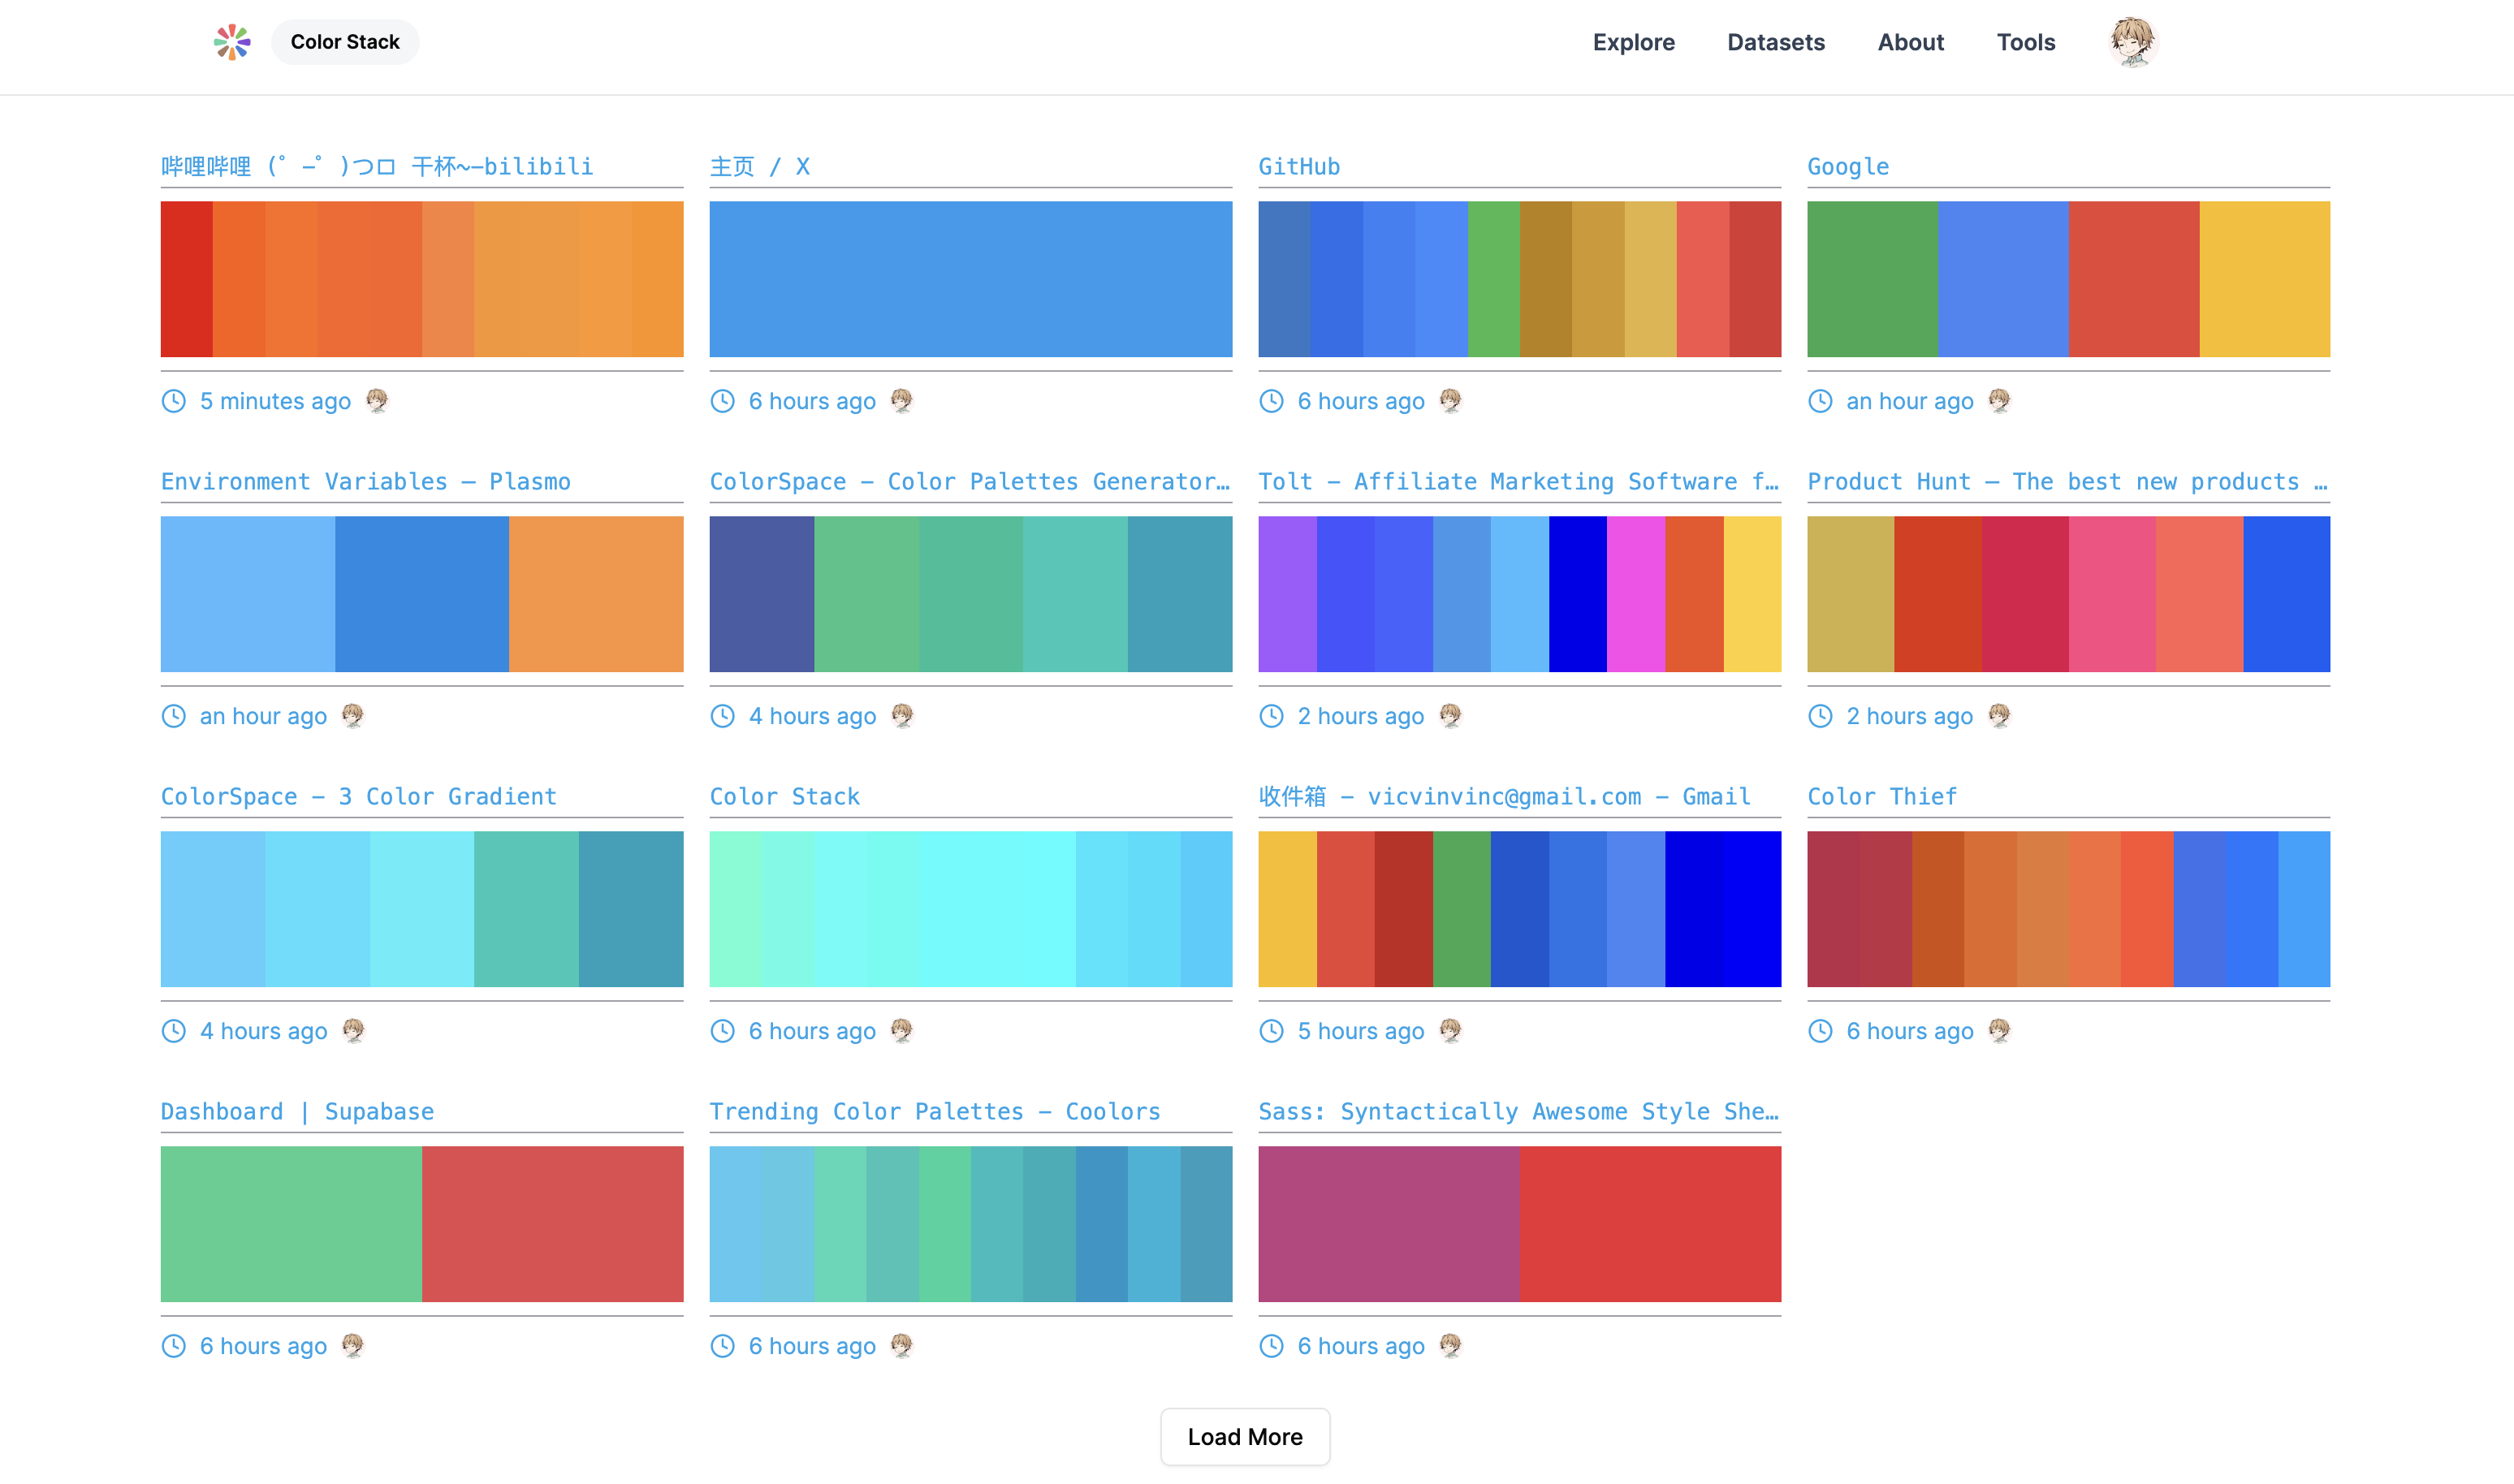Open Environment Variables – Plasmo link

(x=366, y=482)
